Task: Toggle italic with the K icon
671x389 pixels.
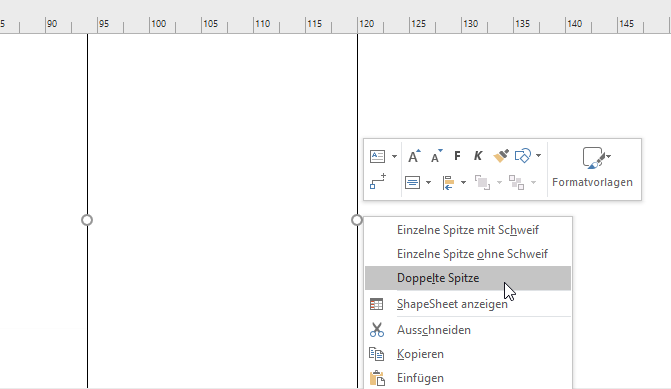Action: coord(478,156)
